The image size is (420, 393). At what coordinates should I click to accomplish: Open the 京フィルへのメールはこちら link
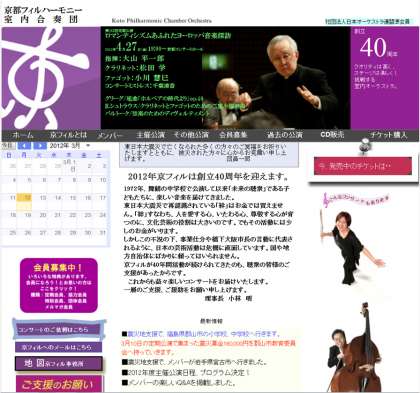(x=58, y=347)
